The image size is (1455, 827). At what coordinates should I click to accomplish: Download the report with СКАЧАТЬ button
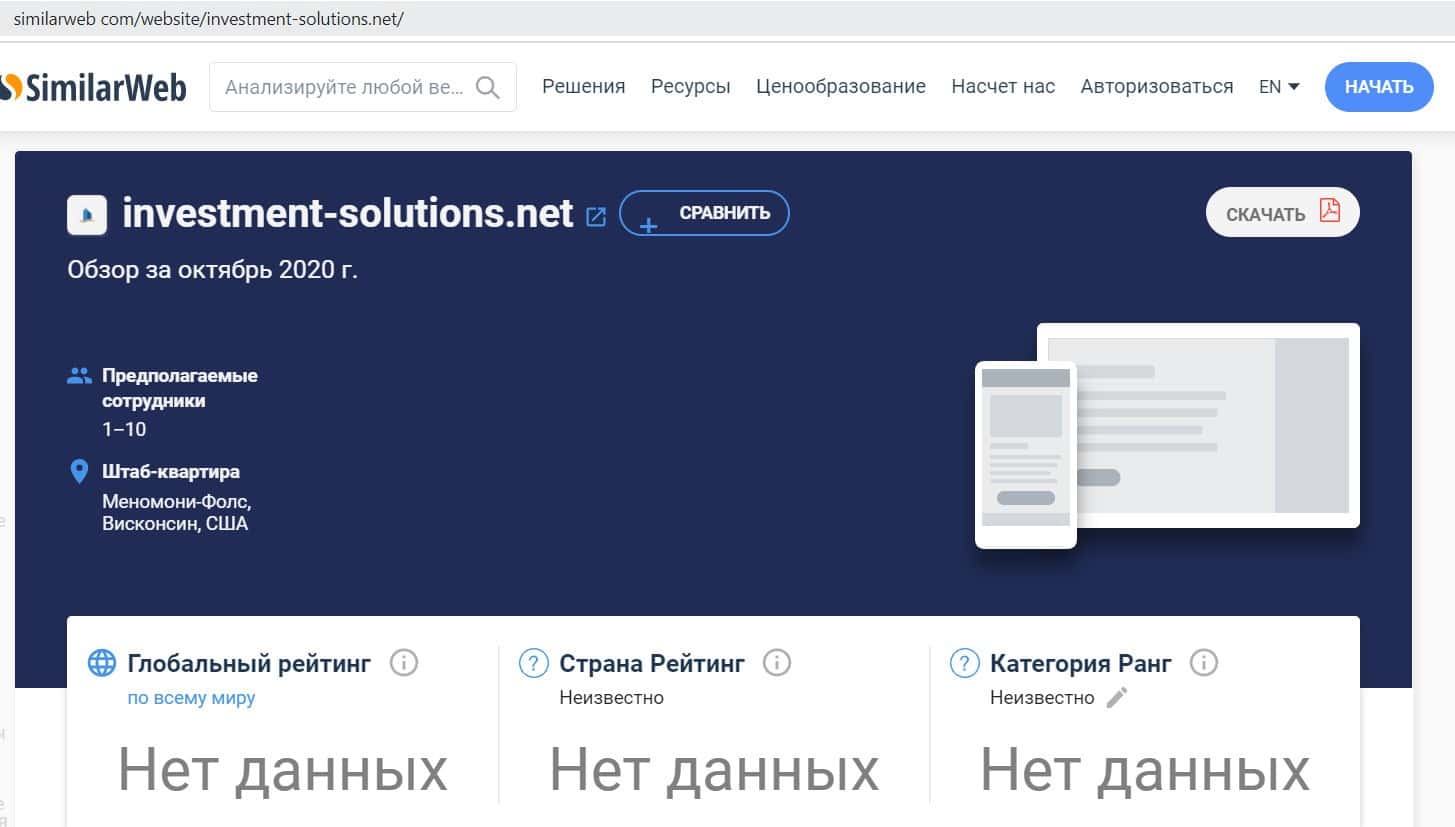[1283, 212]
